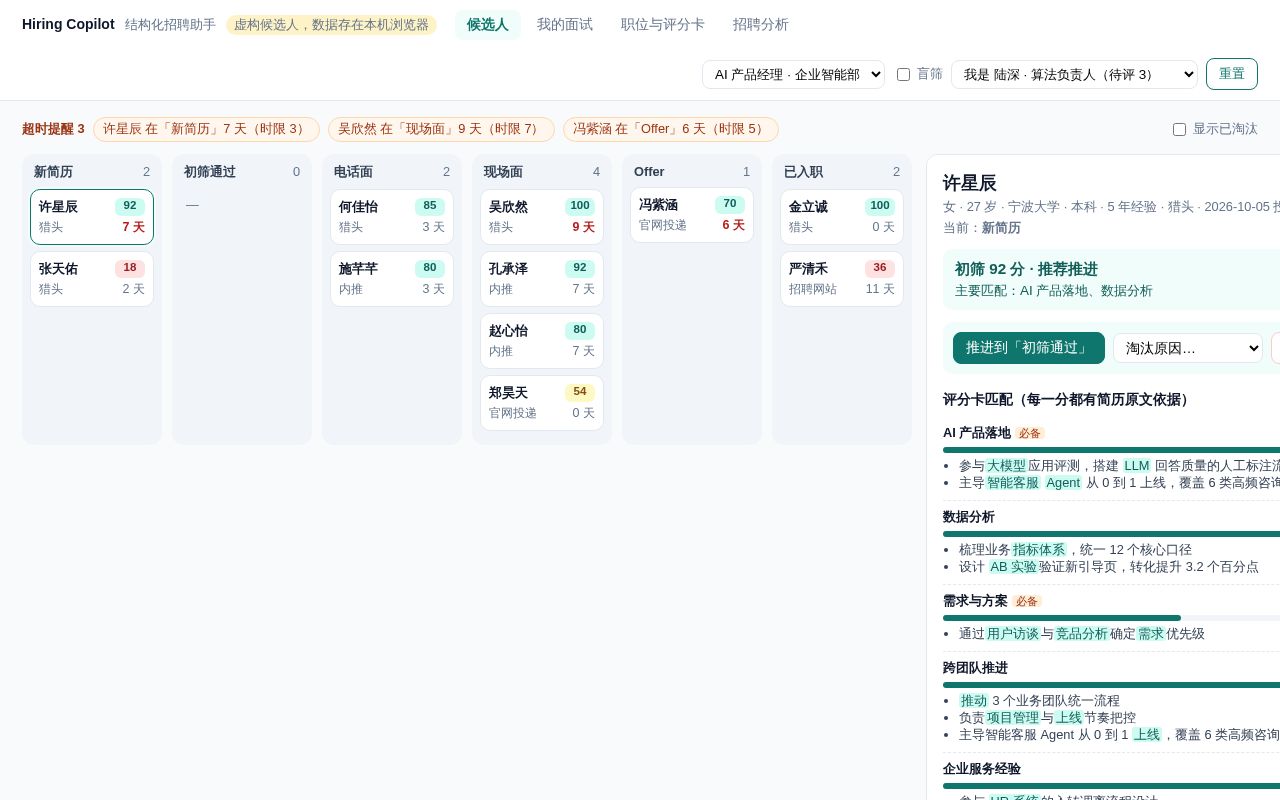Click the 许星辰 overdue alert chip
Screen dimensions: 1280x800
[x=206, y=129]
